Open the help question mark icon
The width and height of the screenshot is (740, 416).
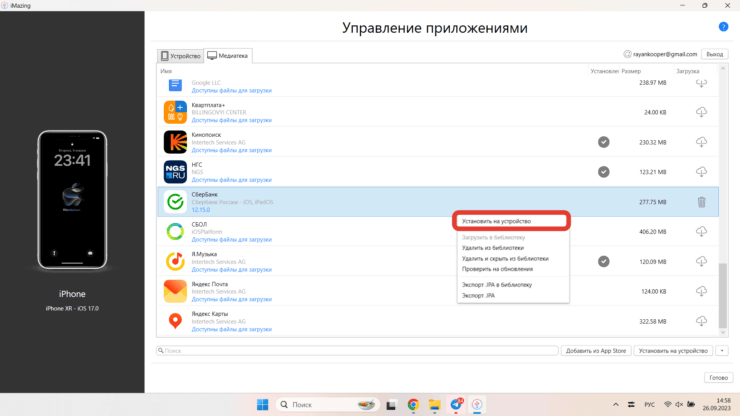723,27
